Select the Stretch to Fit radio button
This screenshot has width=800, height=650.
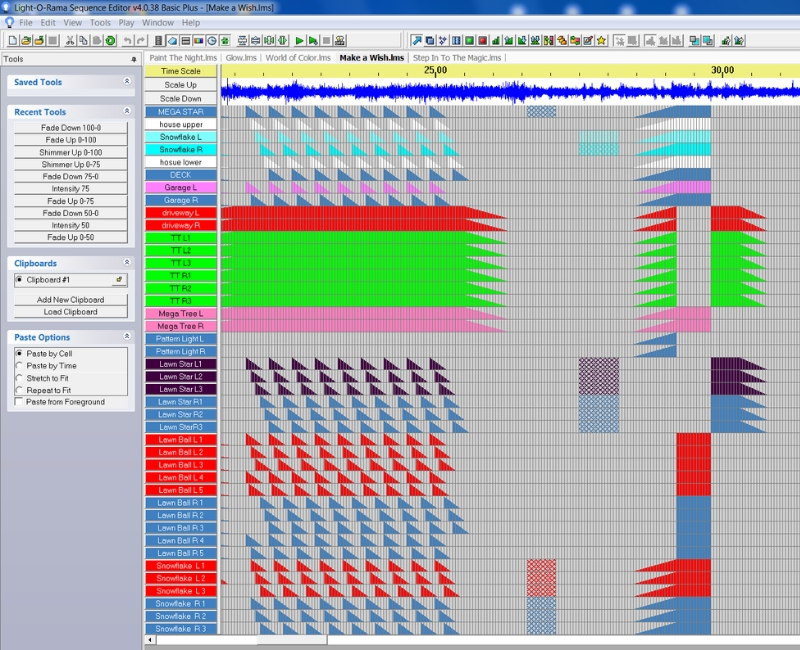[x=19, y=378]
